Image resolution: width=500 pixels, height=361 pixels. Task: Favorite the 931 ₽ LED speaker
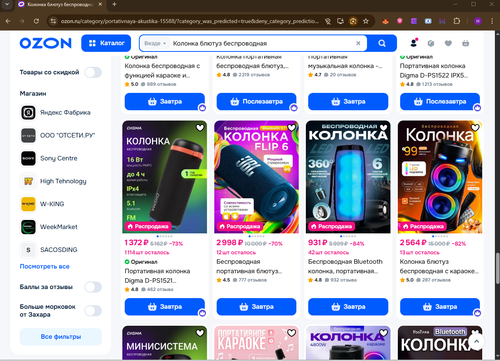[384, 128]
